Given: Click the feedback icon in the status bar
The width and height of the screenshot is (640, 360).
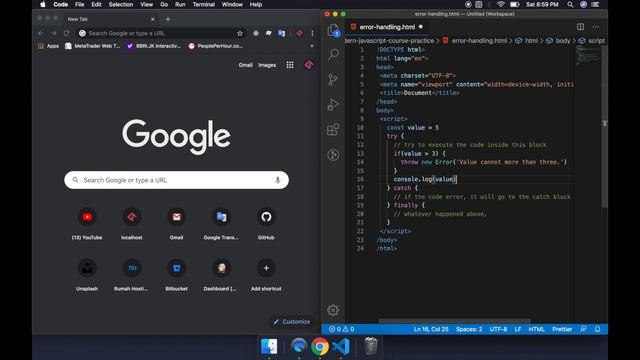Looking at the screenshot, I should (x=583, y=329).
